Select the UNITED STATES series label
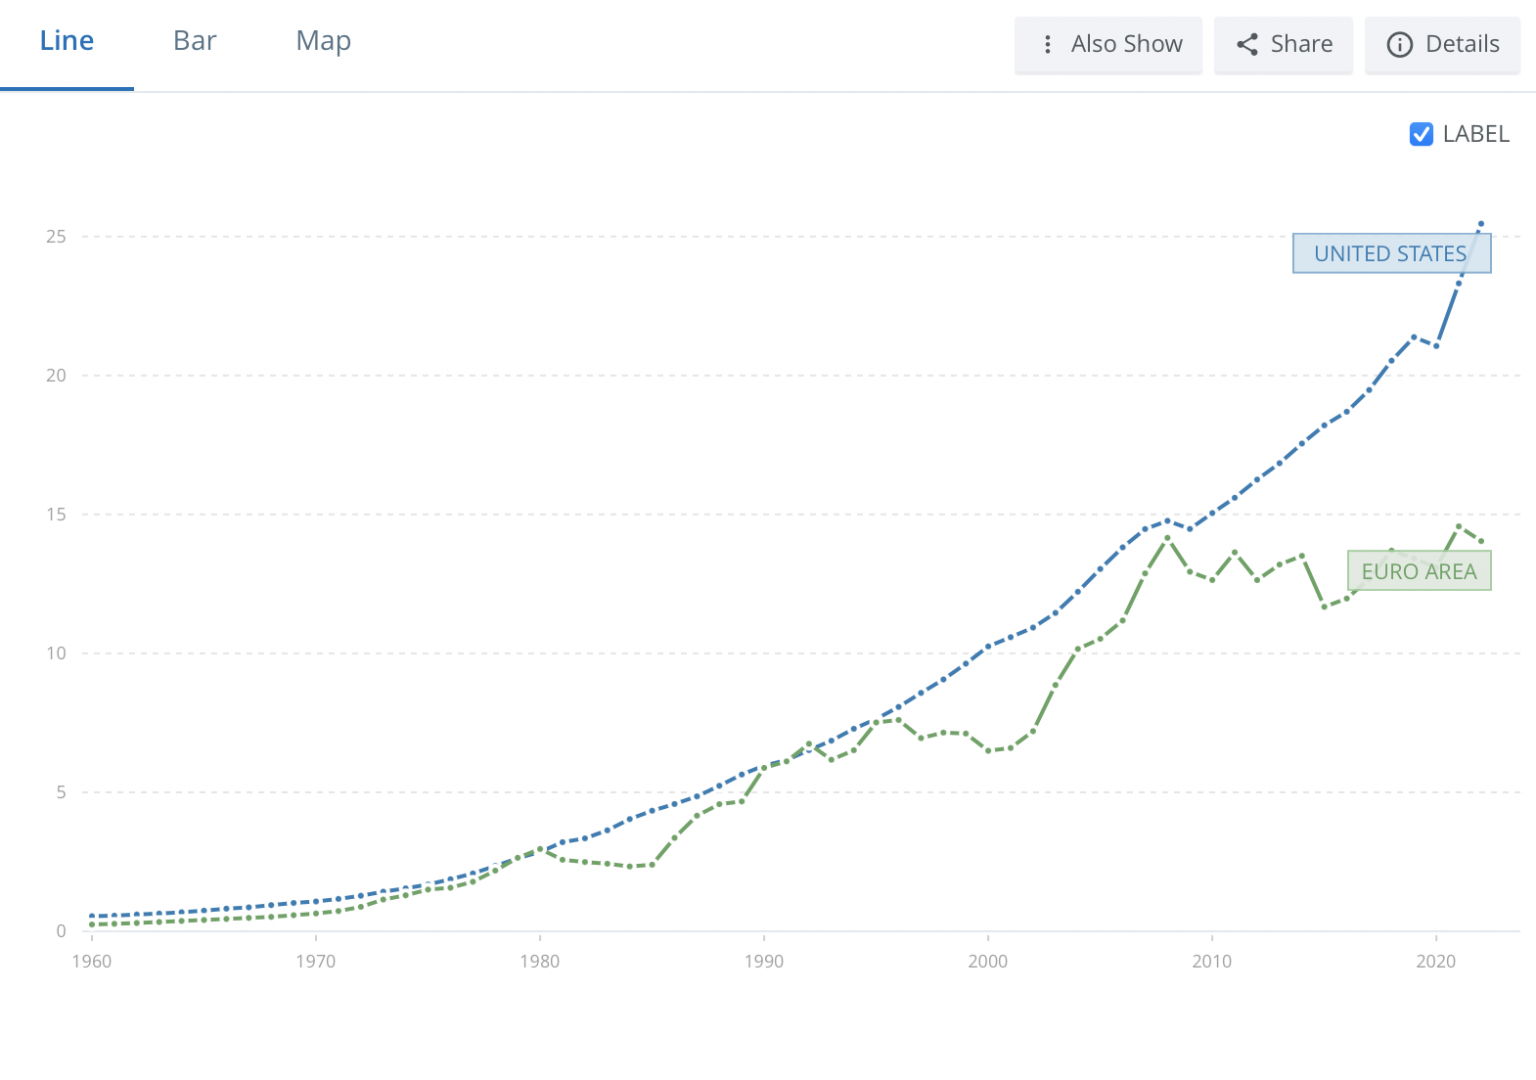 pos(1390,253)
